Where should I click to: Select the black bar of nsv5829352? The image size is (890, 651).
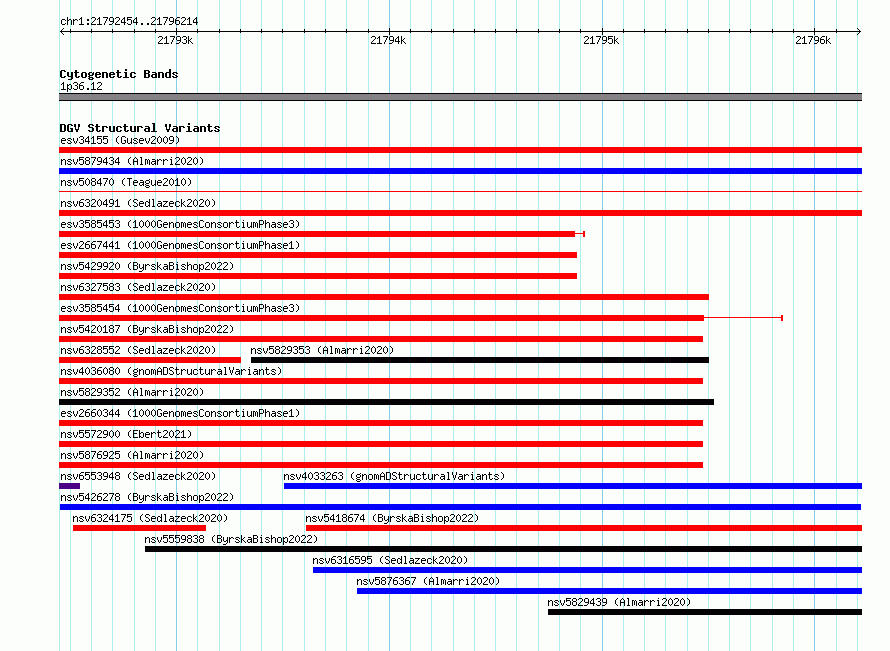(x=387, y=402)
